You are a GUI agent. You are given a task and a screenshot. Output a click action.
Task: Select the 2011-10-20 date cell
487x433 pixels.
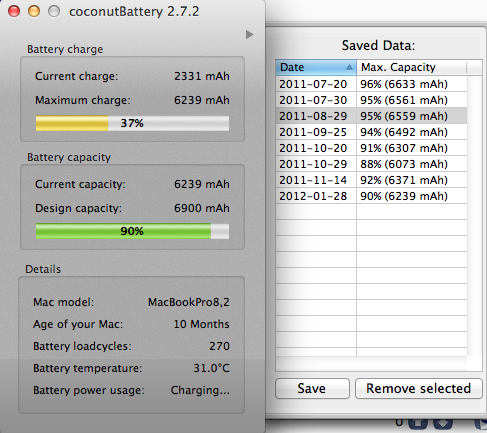point(316,148)
